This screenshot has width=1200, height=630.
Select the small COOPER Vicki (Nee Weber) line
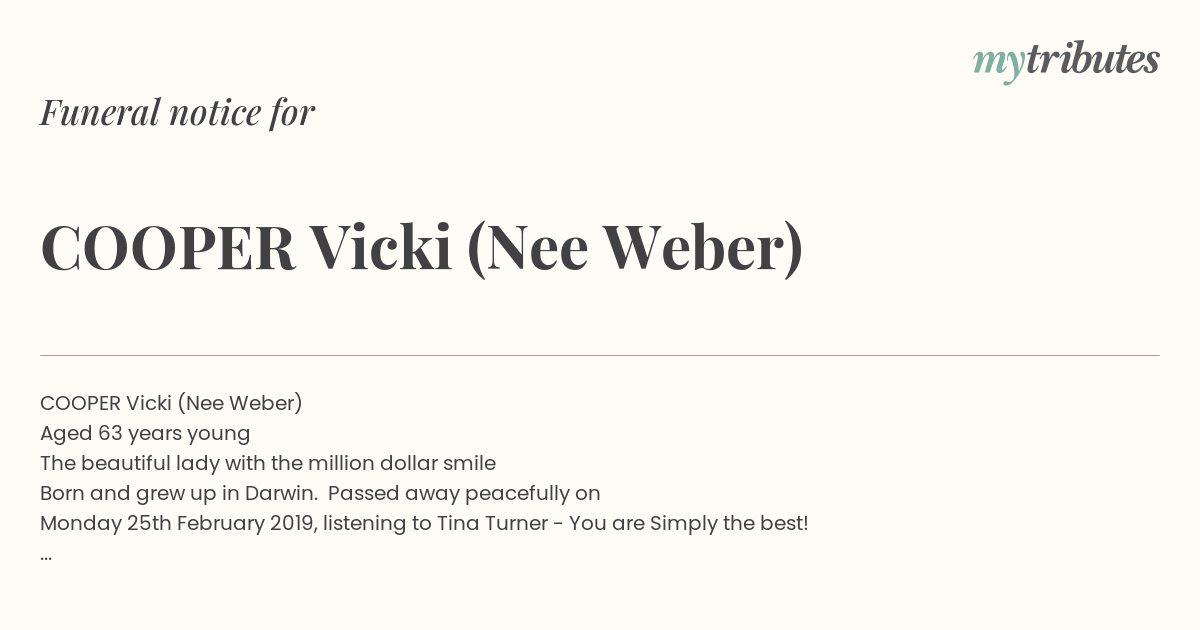(x=171, y=403)
